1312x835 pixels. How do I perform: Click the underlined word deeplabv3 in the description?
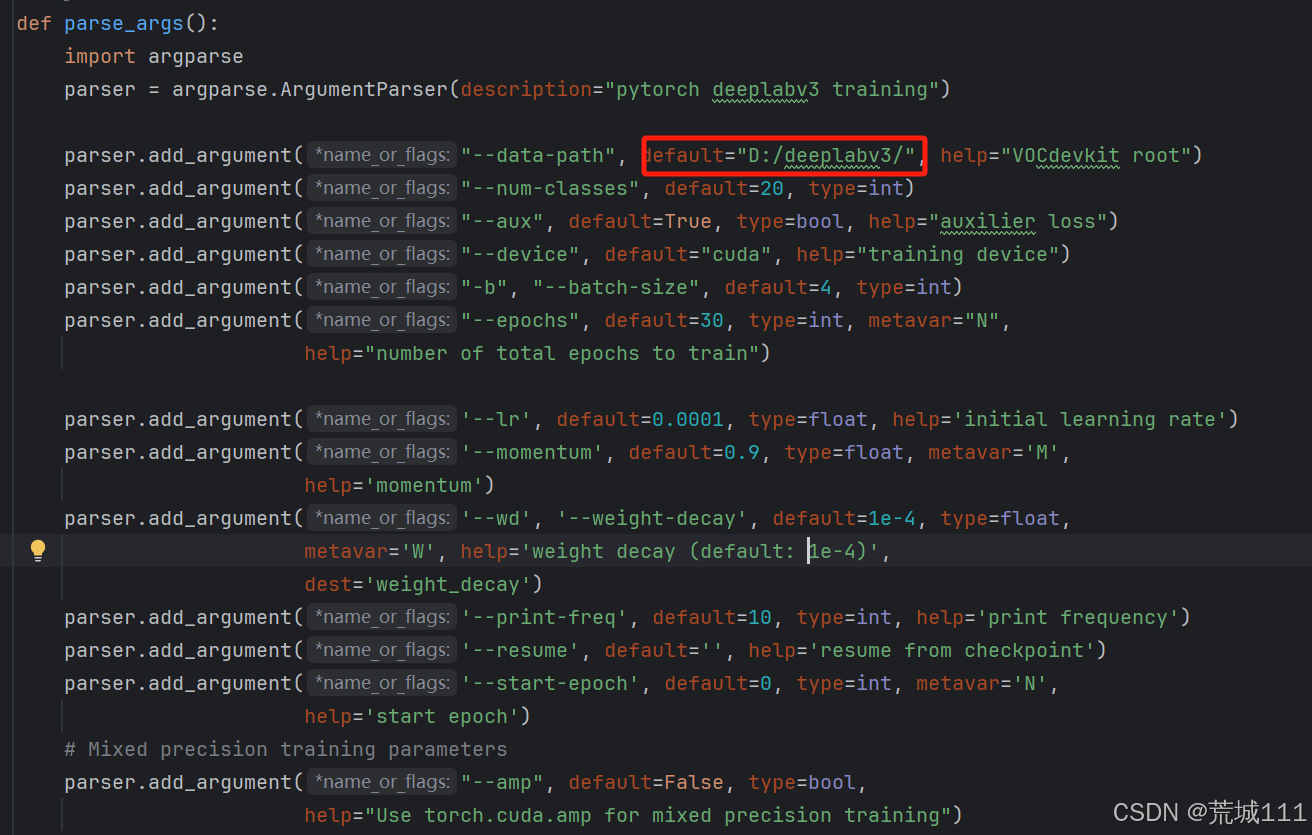[765, 88]
